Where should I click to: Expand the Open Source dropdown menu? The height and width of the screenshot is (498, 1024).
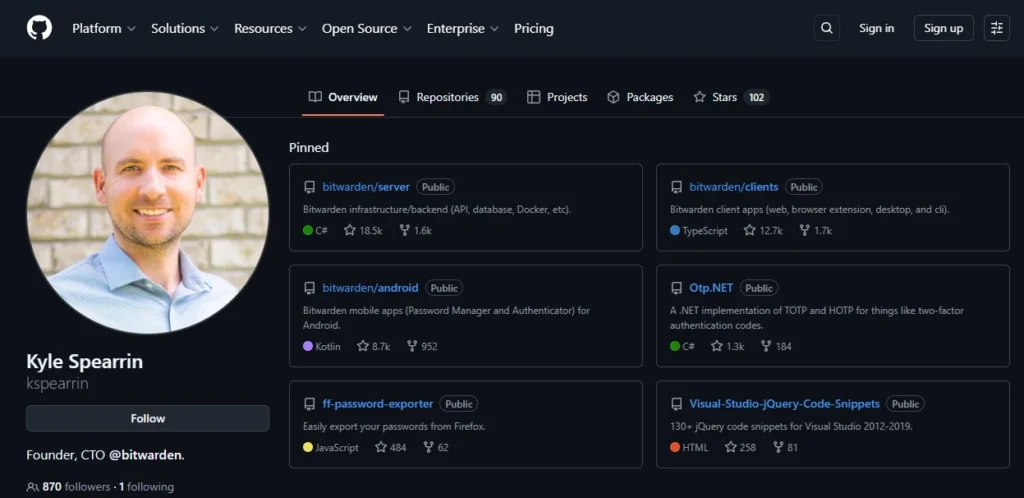(x=366, y=29)
